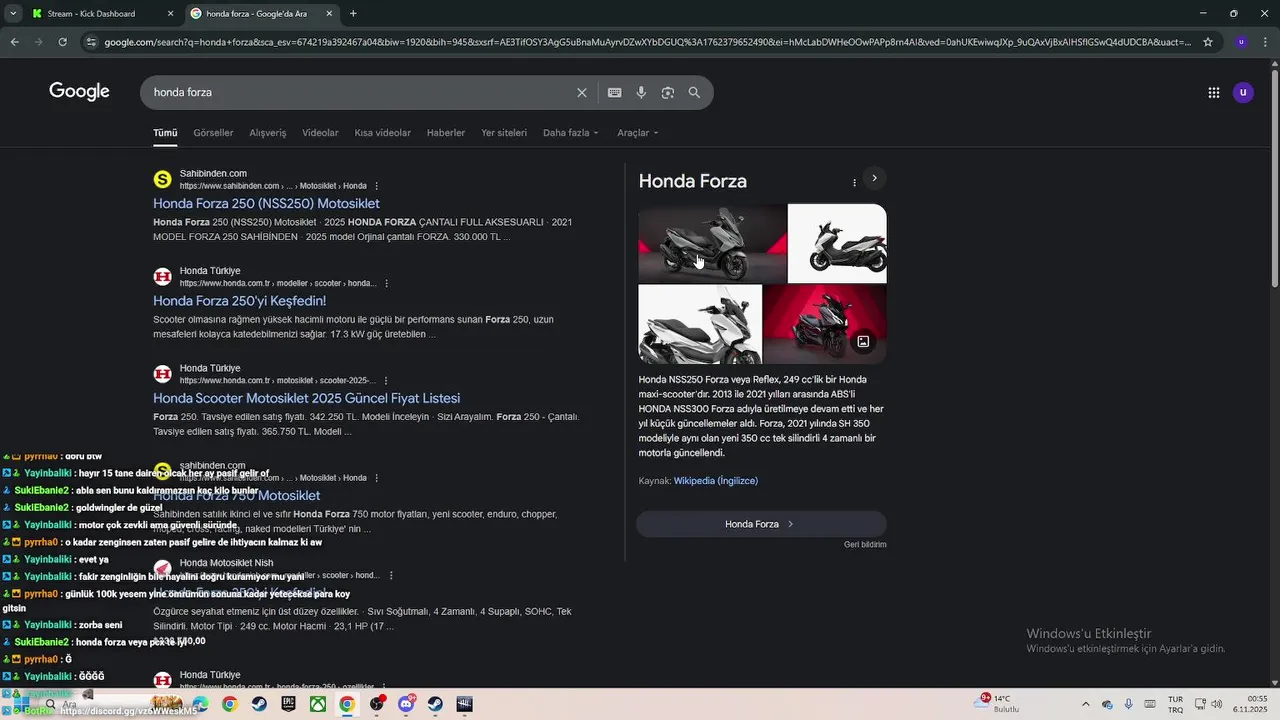Viewport: 1280px width, 720px height.
Task: Open Dead by Daylight taskbar icon
Action: click(465, 704)
